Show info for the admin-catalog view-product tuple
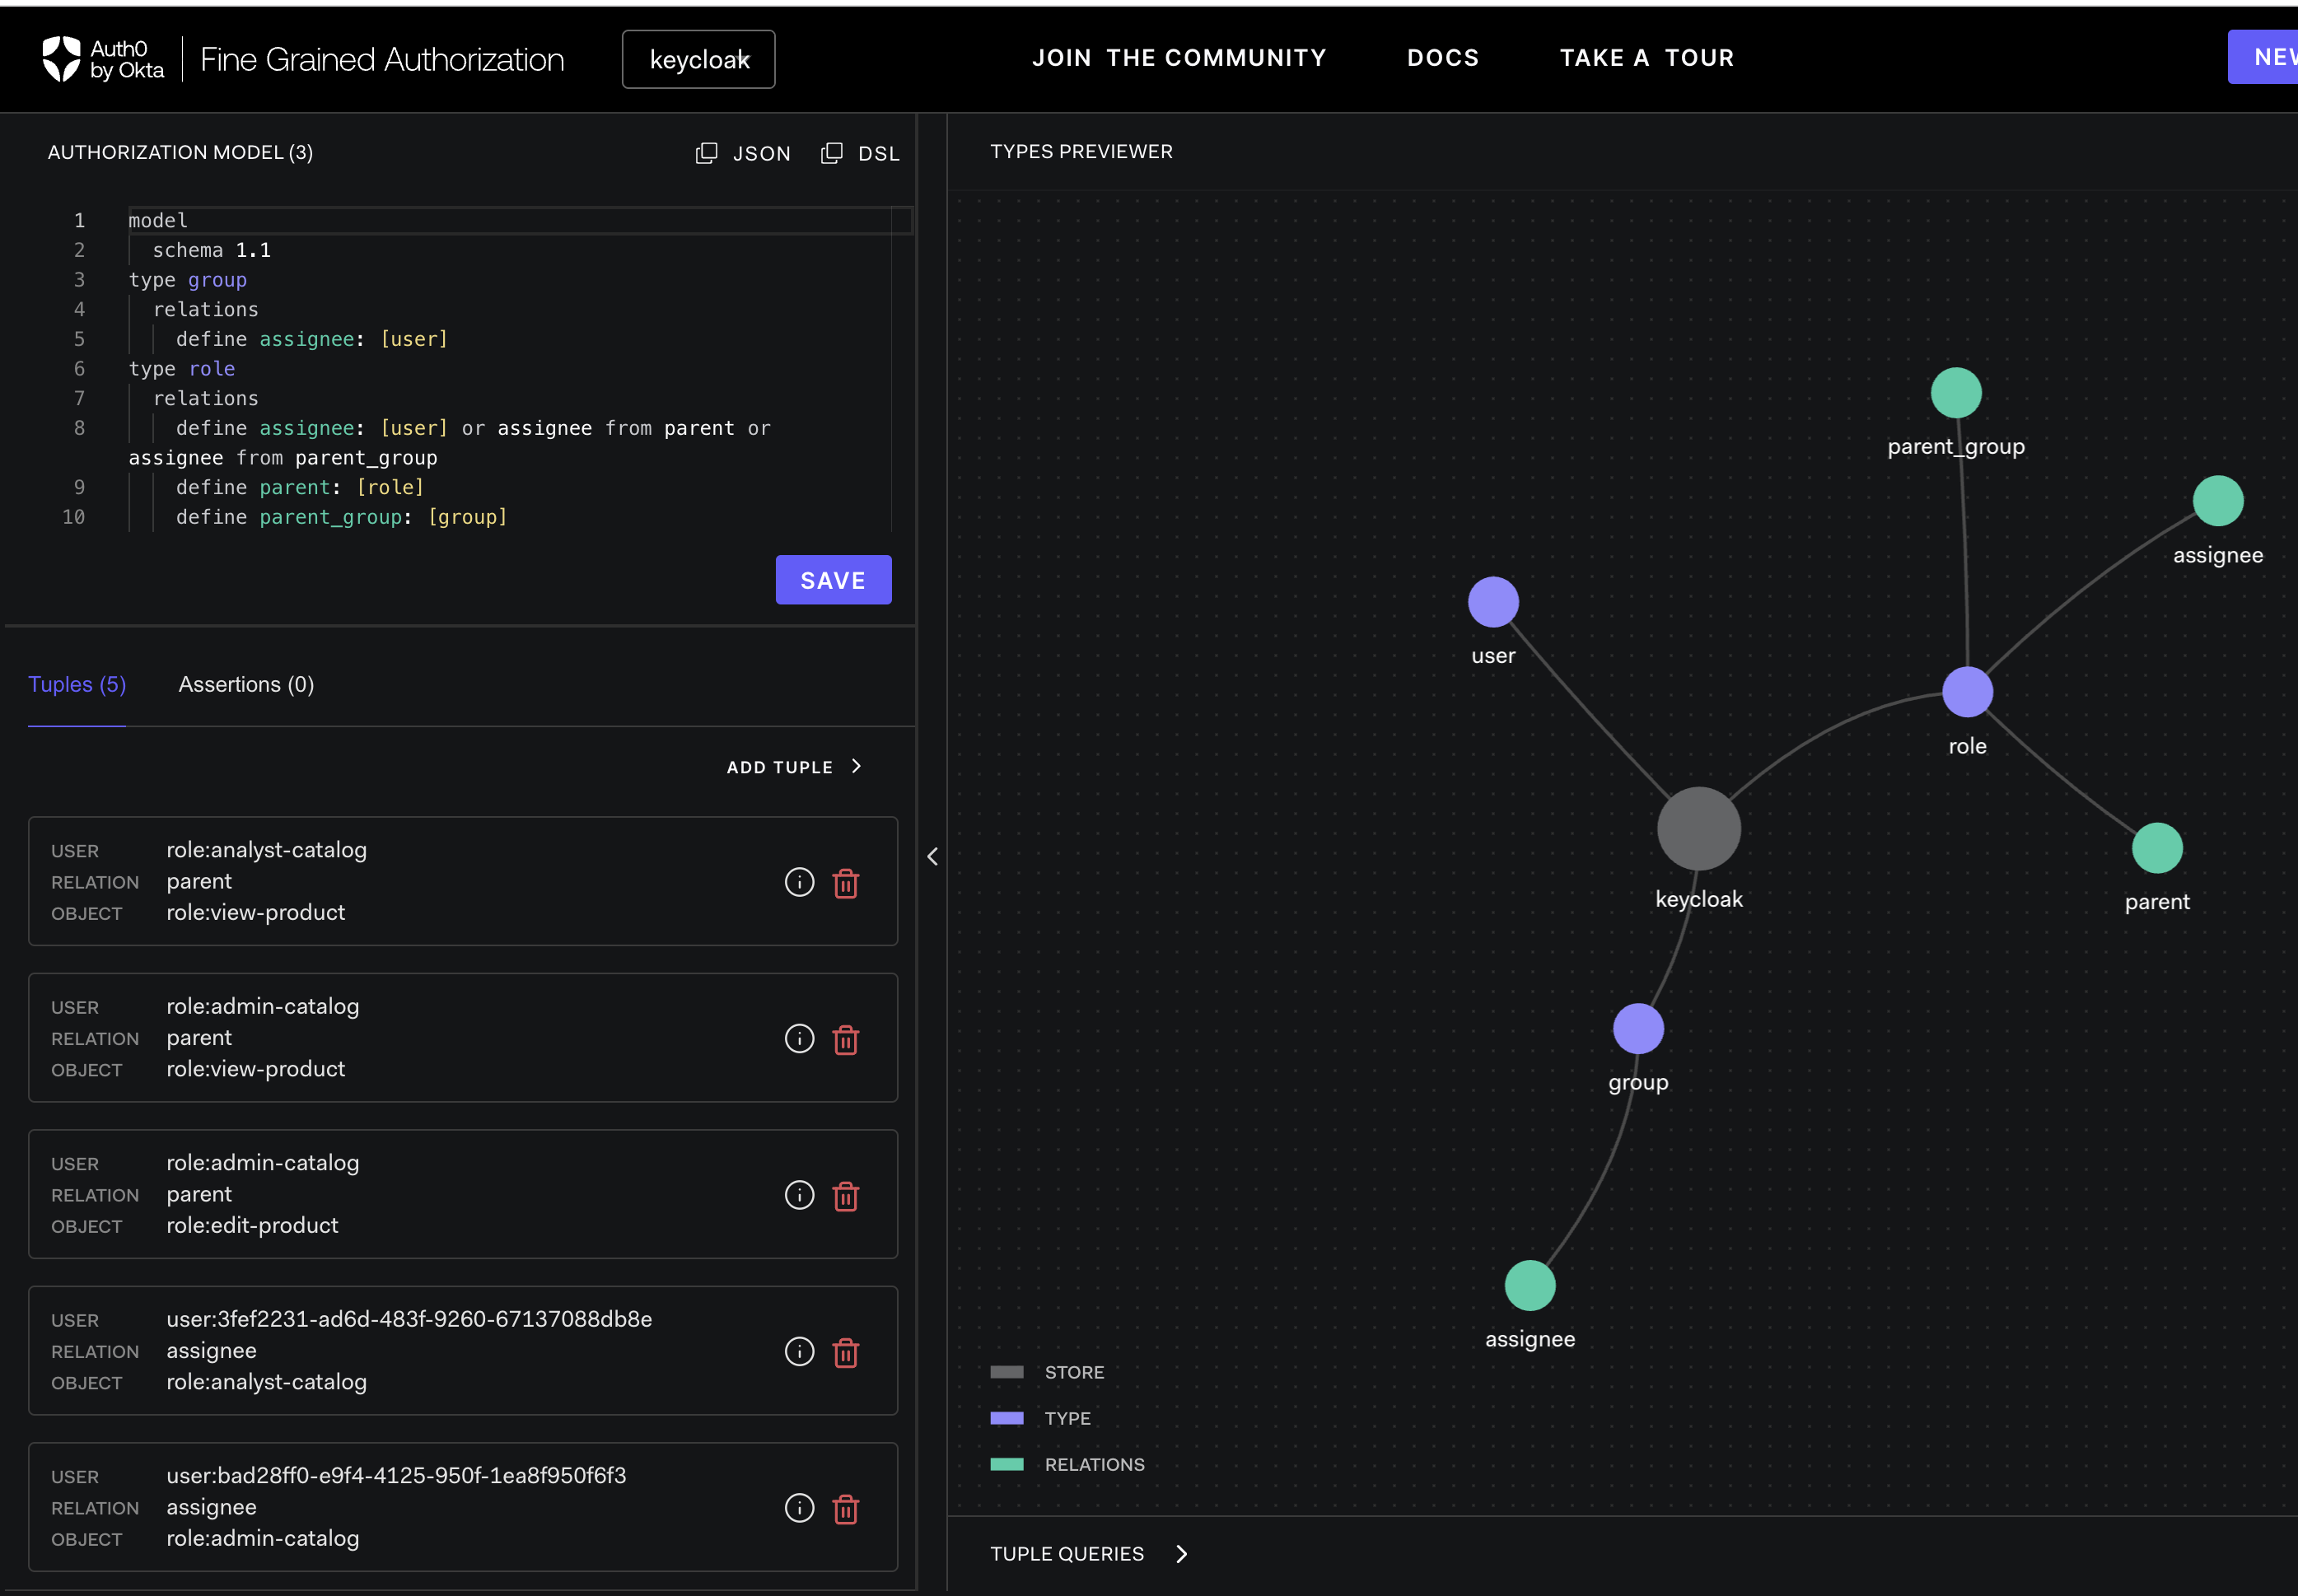The width and height of the screenshot is (2298, 1596). point(799,1039)
